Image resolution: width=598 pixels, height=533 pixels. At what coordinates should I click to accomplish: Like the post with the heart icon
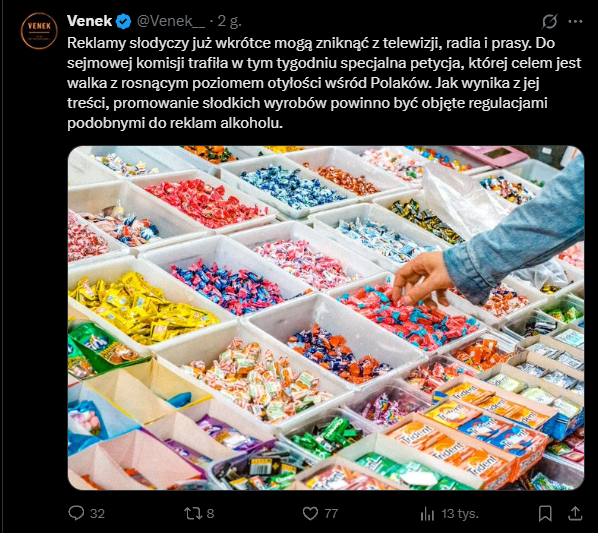(x=310, y=513)
